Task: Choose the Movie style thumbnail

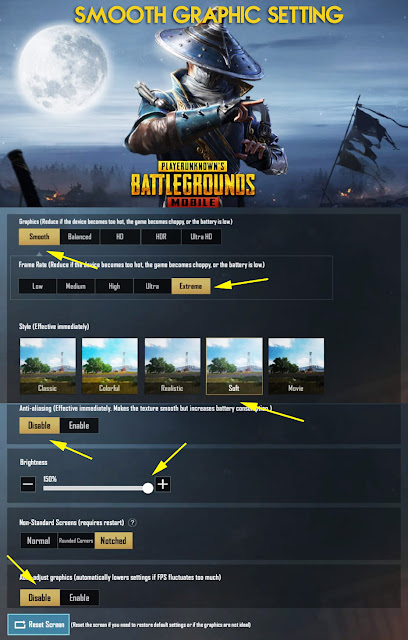Action: (x=296, y=366)
